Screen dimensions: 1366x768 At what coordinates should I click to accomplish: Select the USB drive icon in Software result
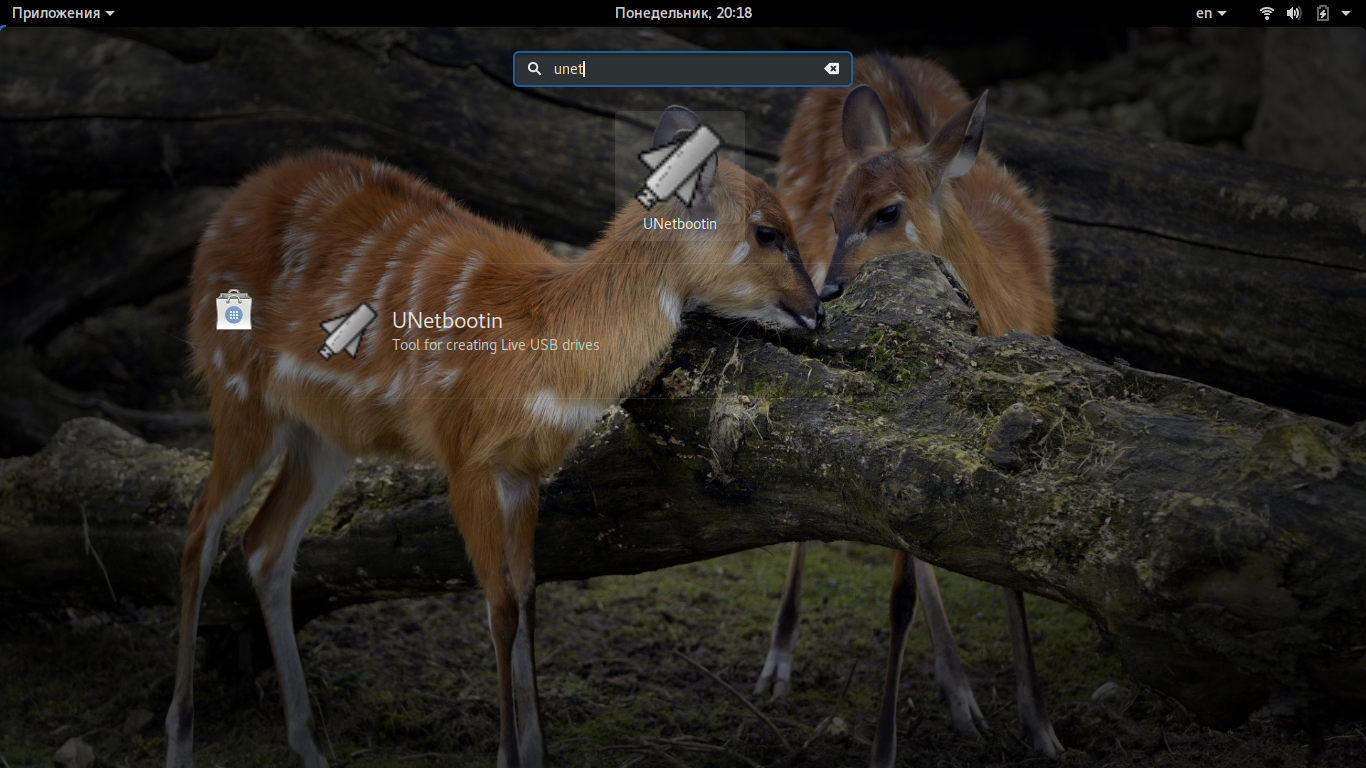click(x=348, y=330)
